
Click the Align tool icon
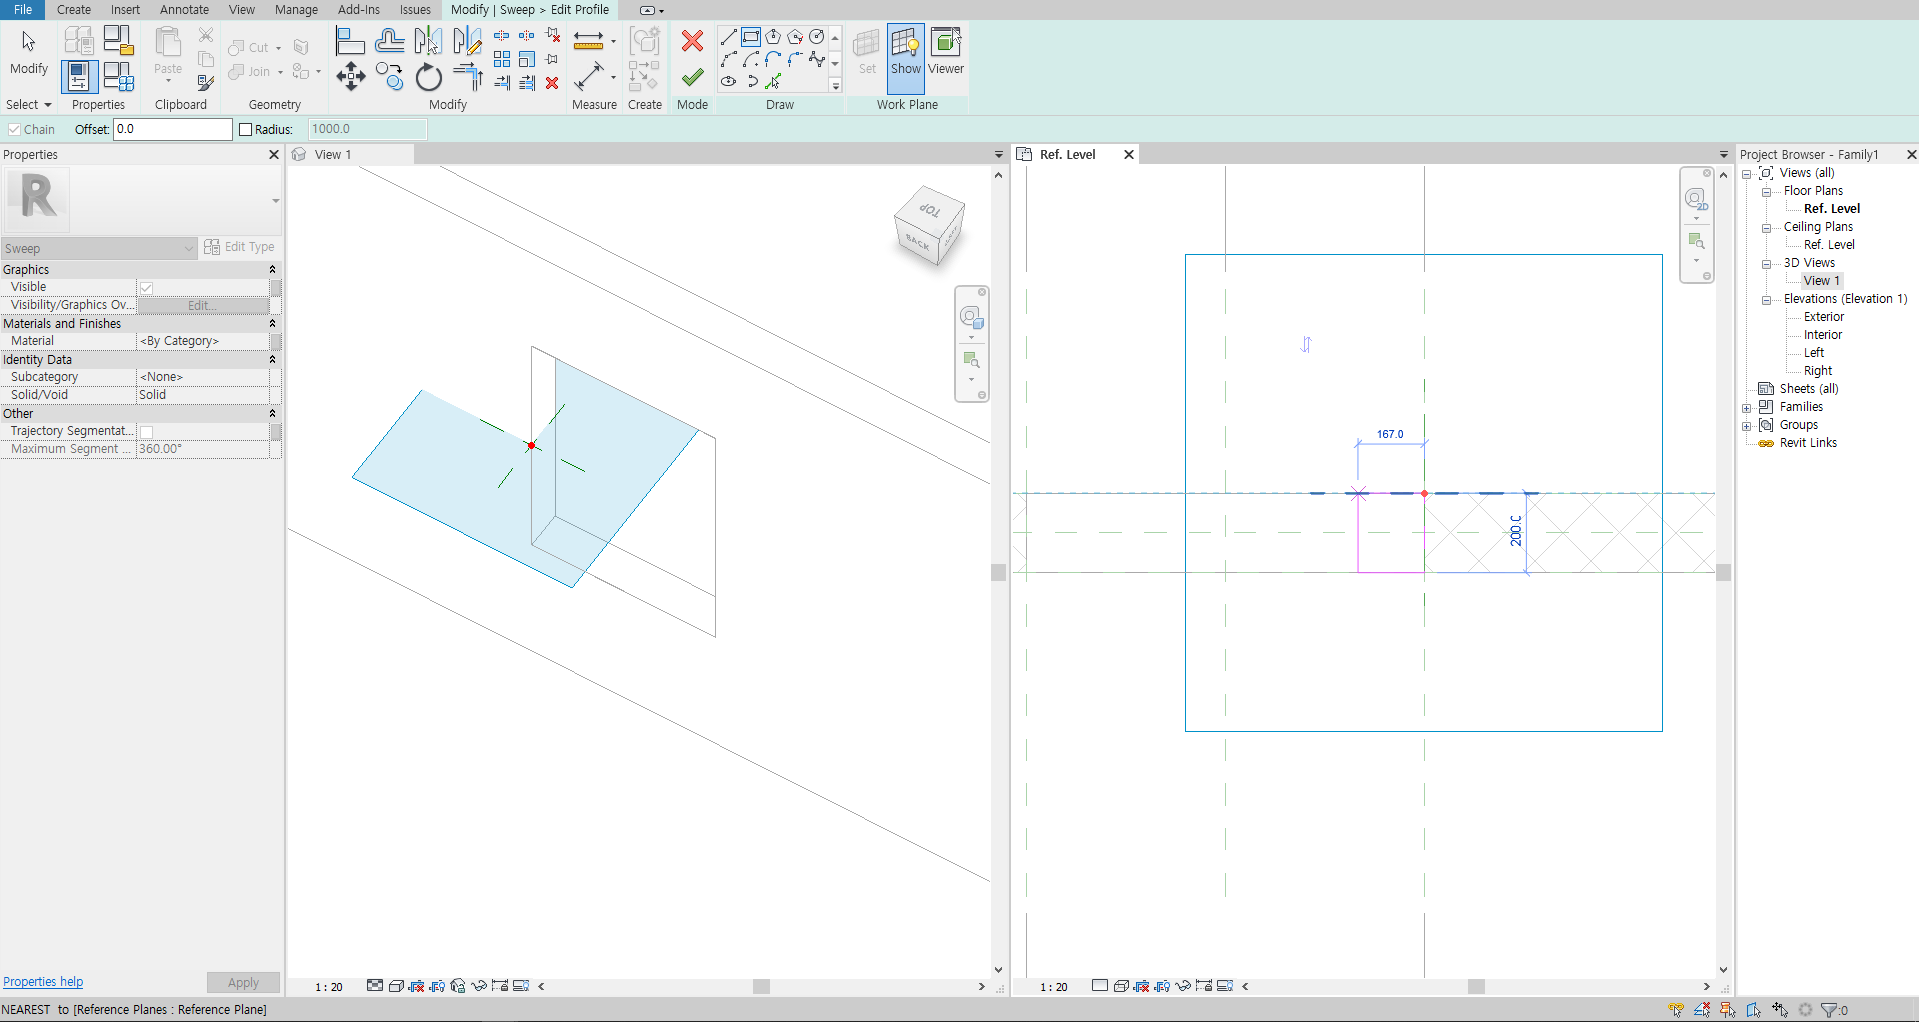[x=350, y=41]
